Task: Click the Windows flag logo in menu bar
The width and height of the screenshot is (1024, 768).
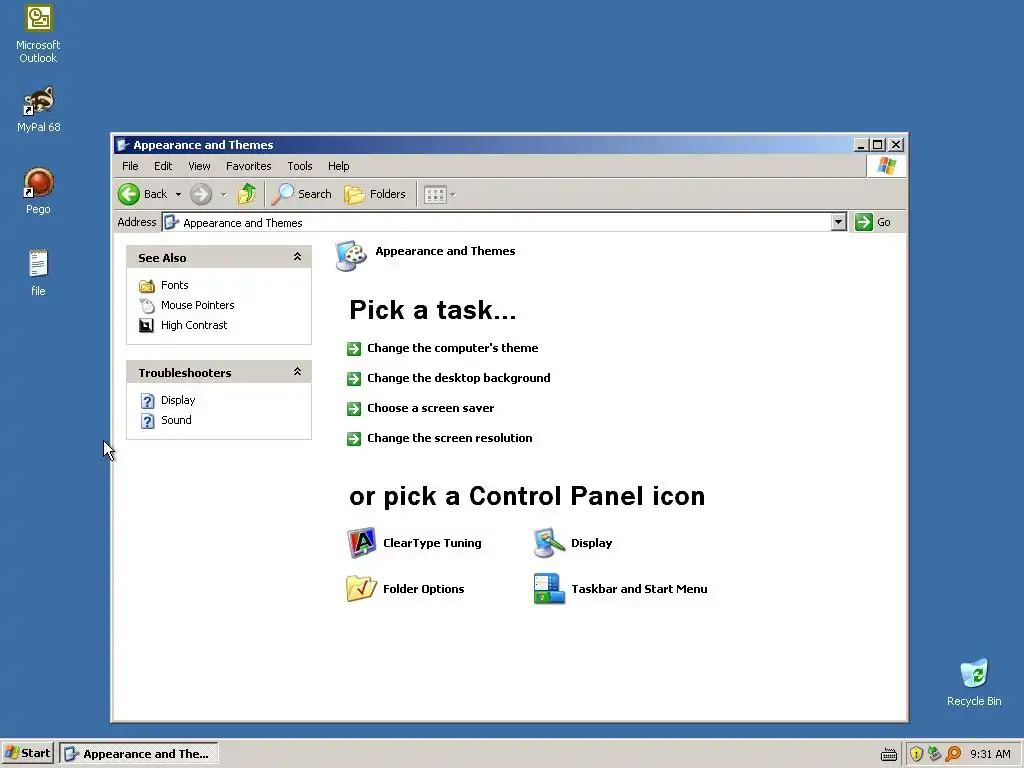Action: pos(886,166)
